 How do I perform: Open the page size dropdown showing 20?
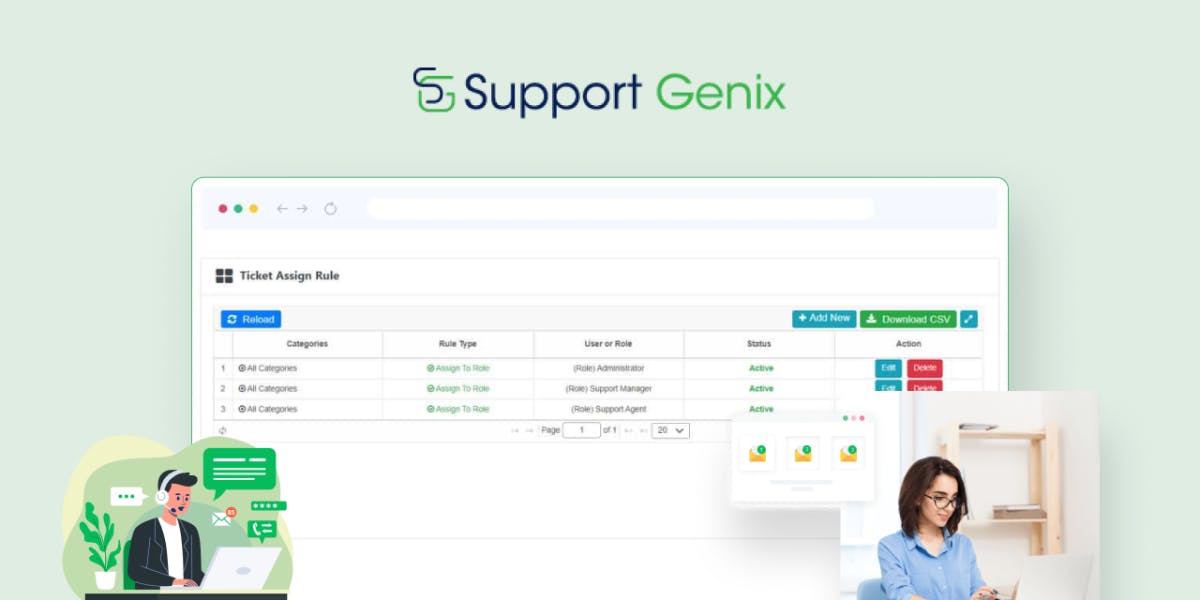click(670, 430)
